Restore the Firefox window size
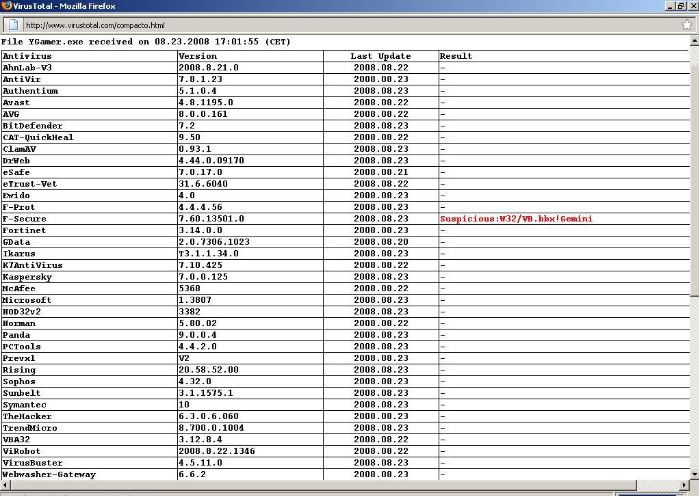Image resolution: width=699 pixels, height=496 pixels. (681, 6)
